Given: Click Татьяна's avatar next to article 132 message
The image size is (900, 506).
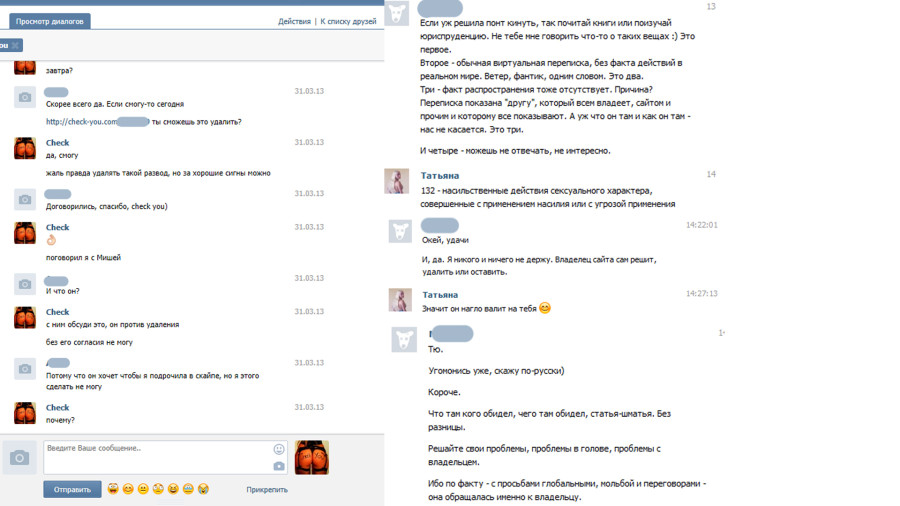Looking at the screenshot, I should click(397, 181).
